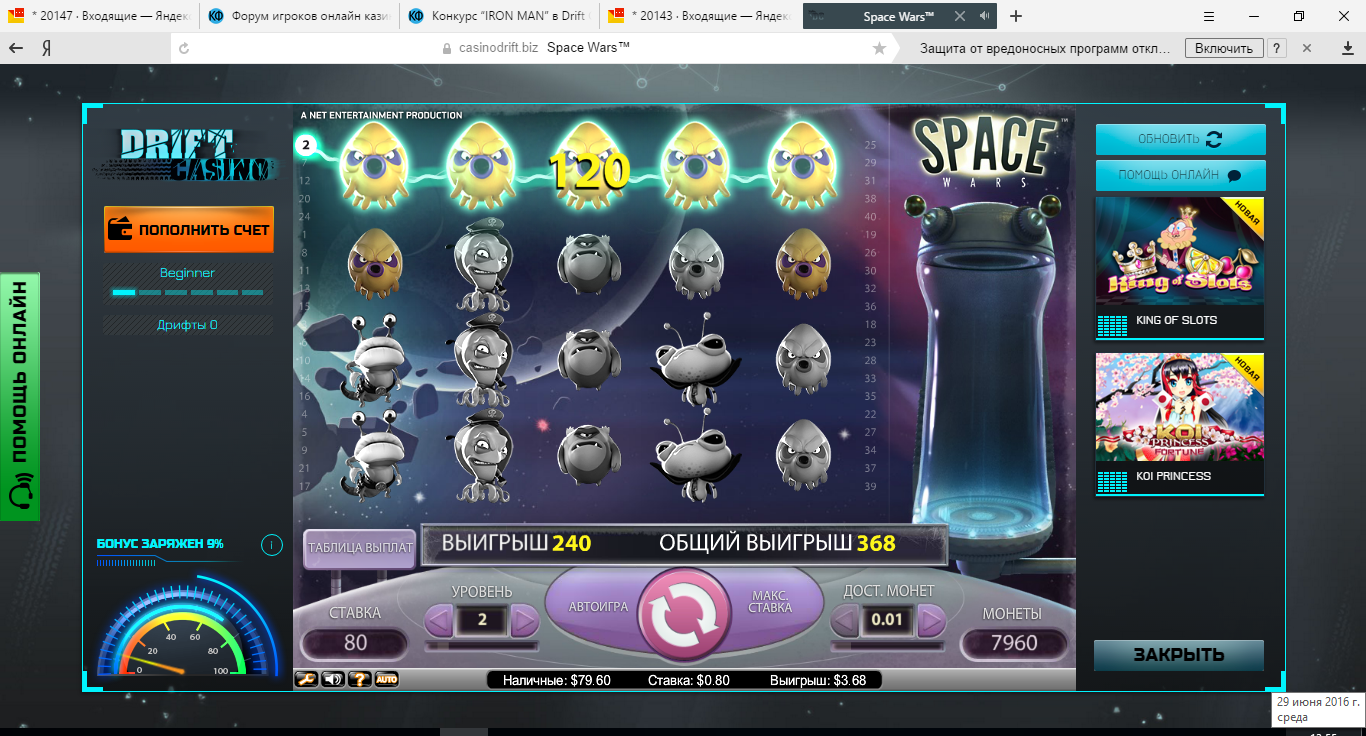Go back with the browser arrow
The height and width of the screenshot is (736, 1366).
16,48
